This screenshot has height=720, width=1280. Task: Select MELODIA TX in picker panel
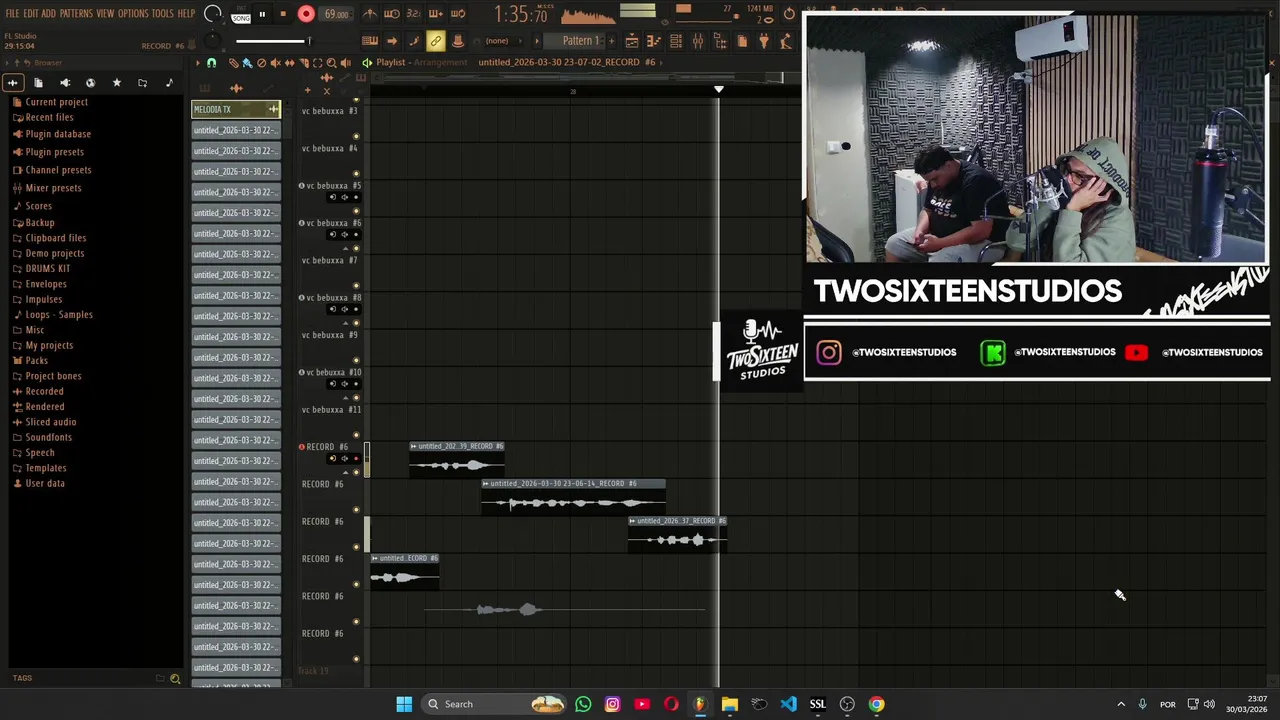236,109
